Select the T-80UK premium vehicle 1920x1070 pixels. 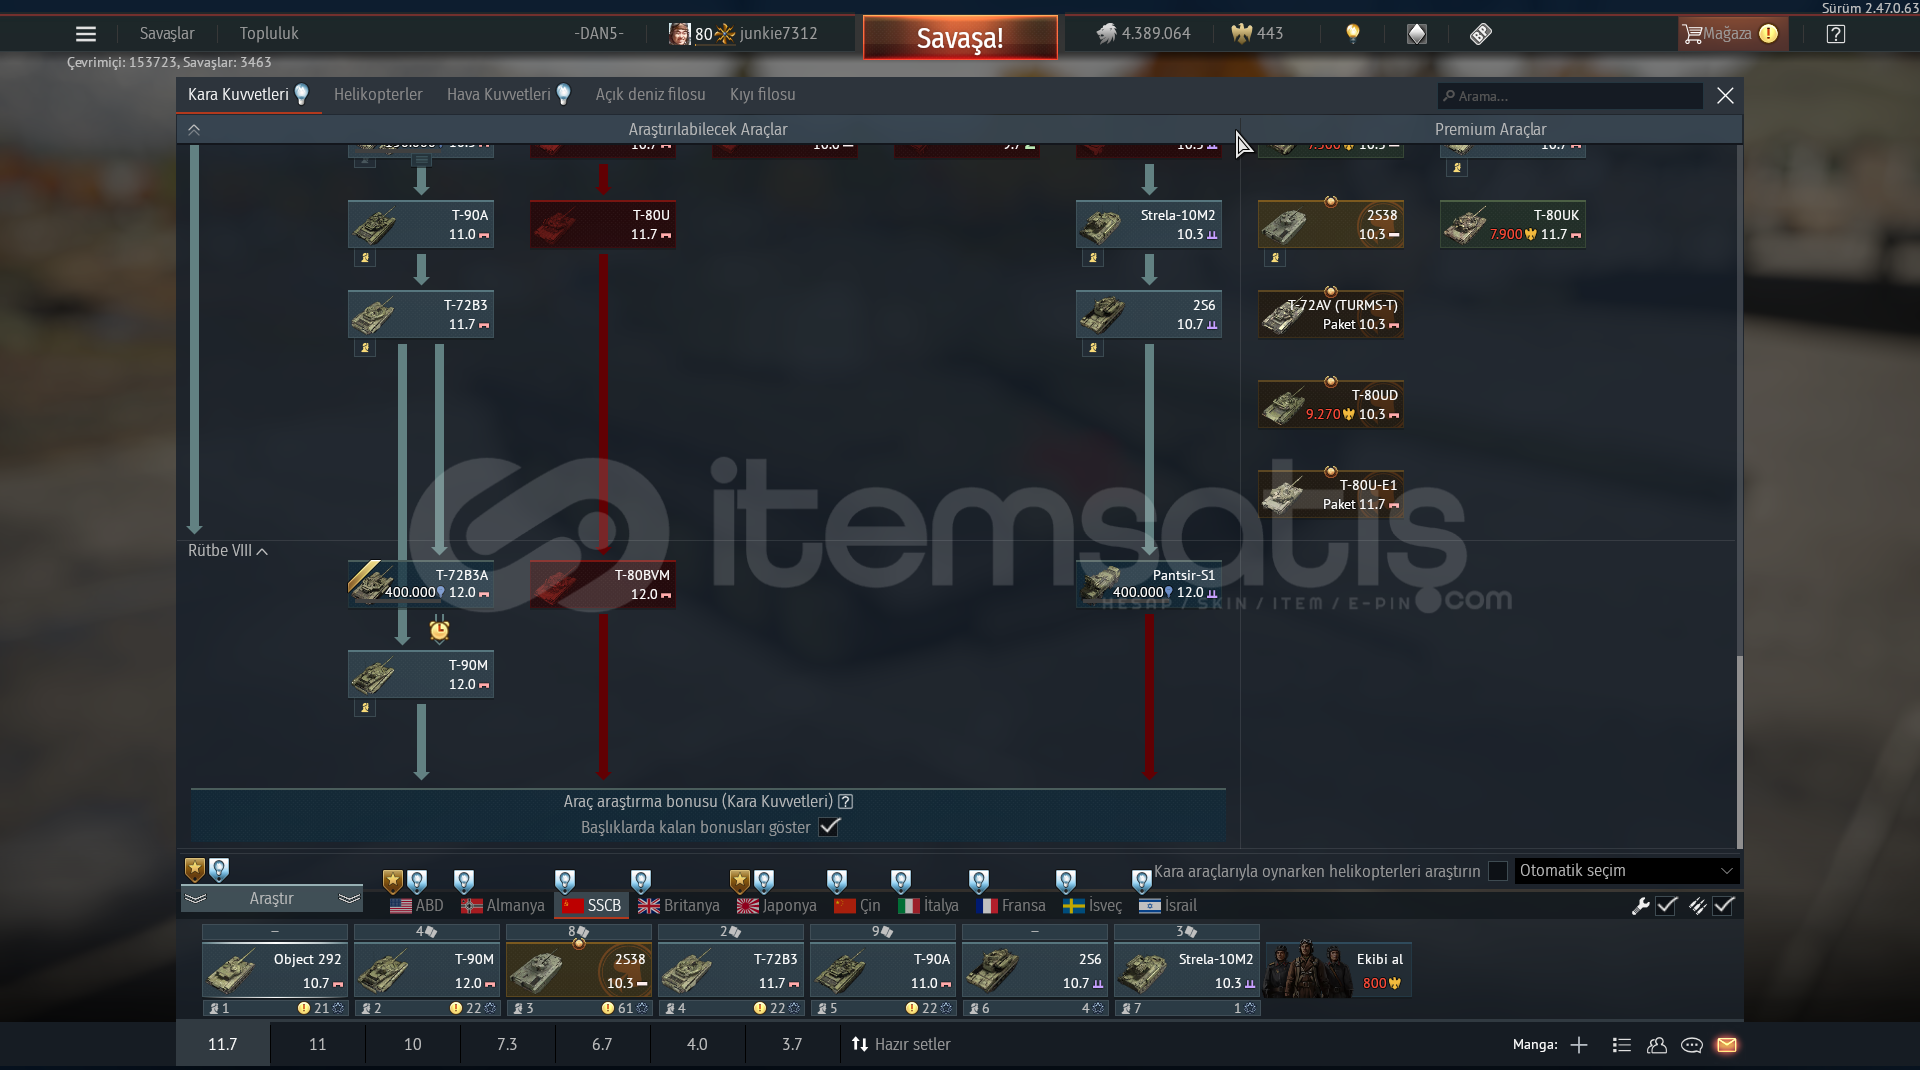(1513, 225)
